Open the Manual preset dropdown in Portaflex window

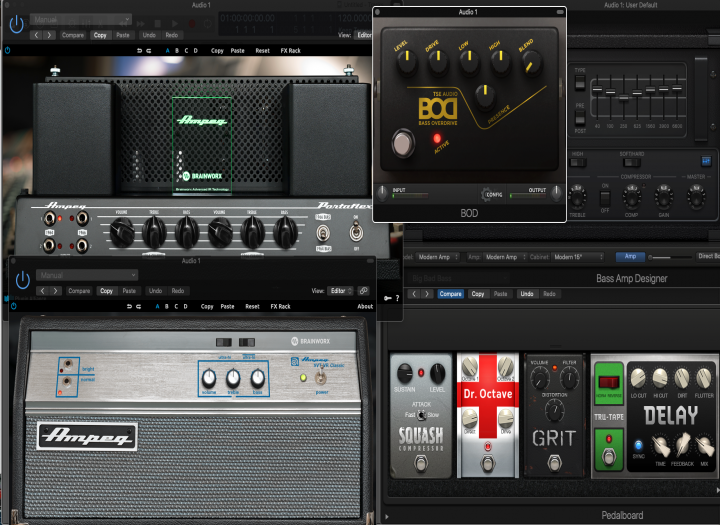81,19
